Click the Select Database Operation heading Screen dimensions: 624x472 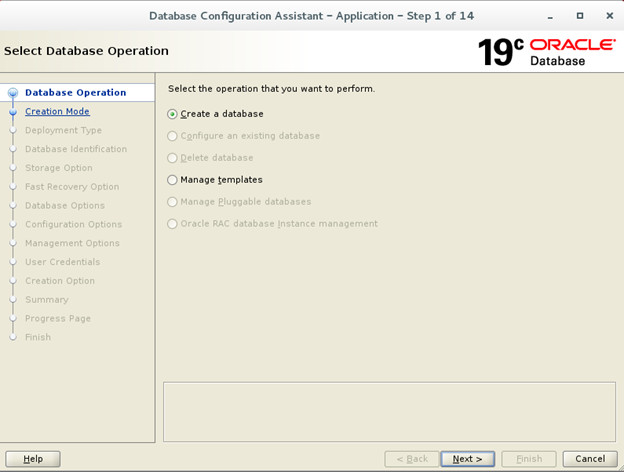[86, 51]
